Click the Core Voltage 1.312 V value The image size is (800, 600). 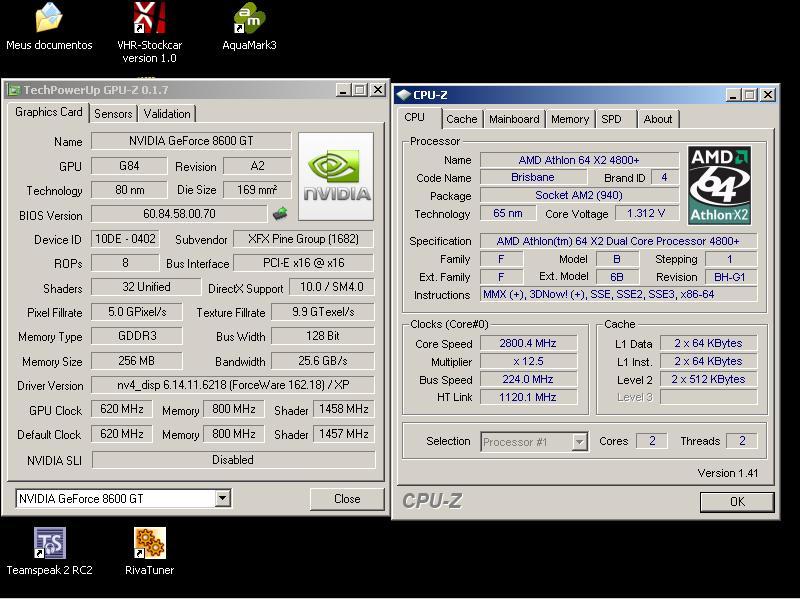(646, 213)
